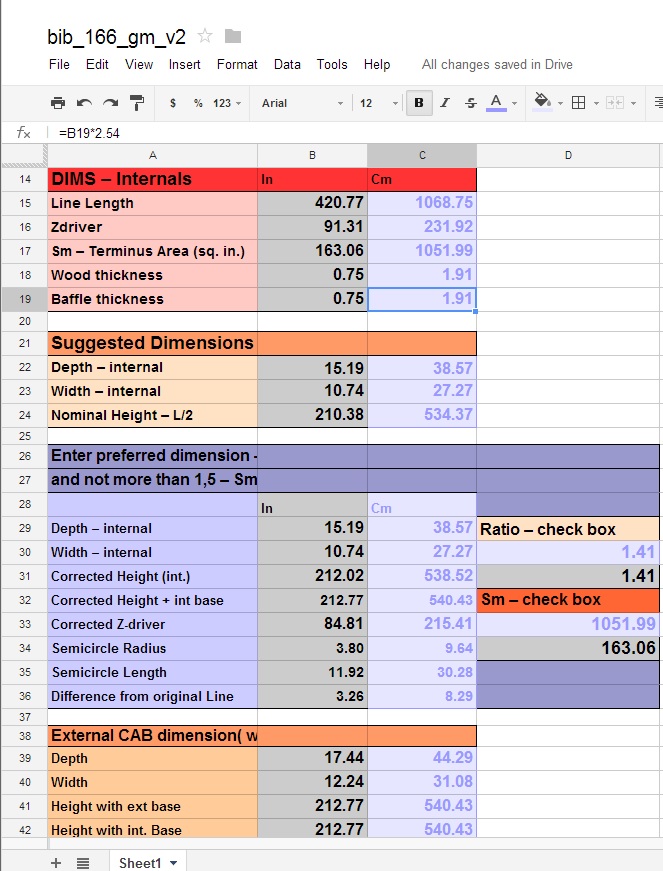Open the text color picker
The width and height of the screenshot is (663, 871).
(496, 103)
